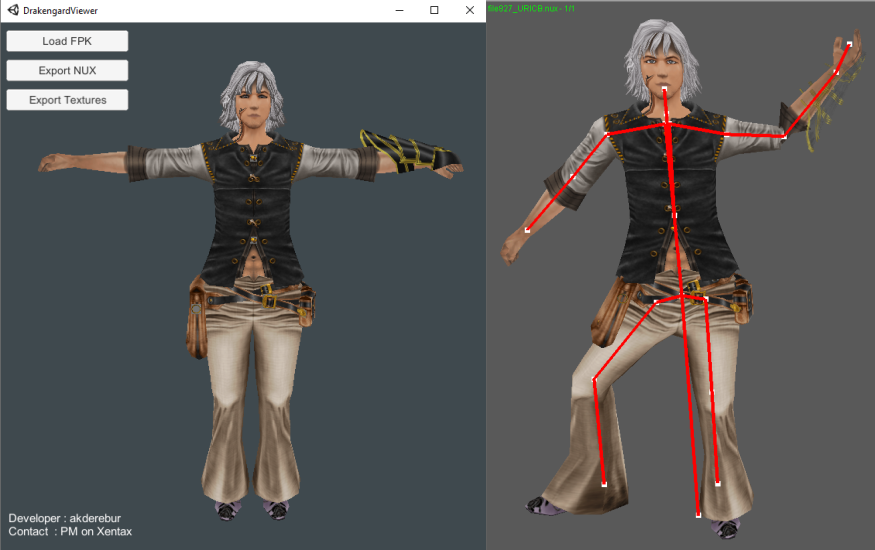Click the bottom-most root bone marker

(698, 515)
